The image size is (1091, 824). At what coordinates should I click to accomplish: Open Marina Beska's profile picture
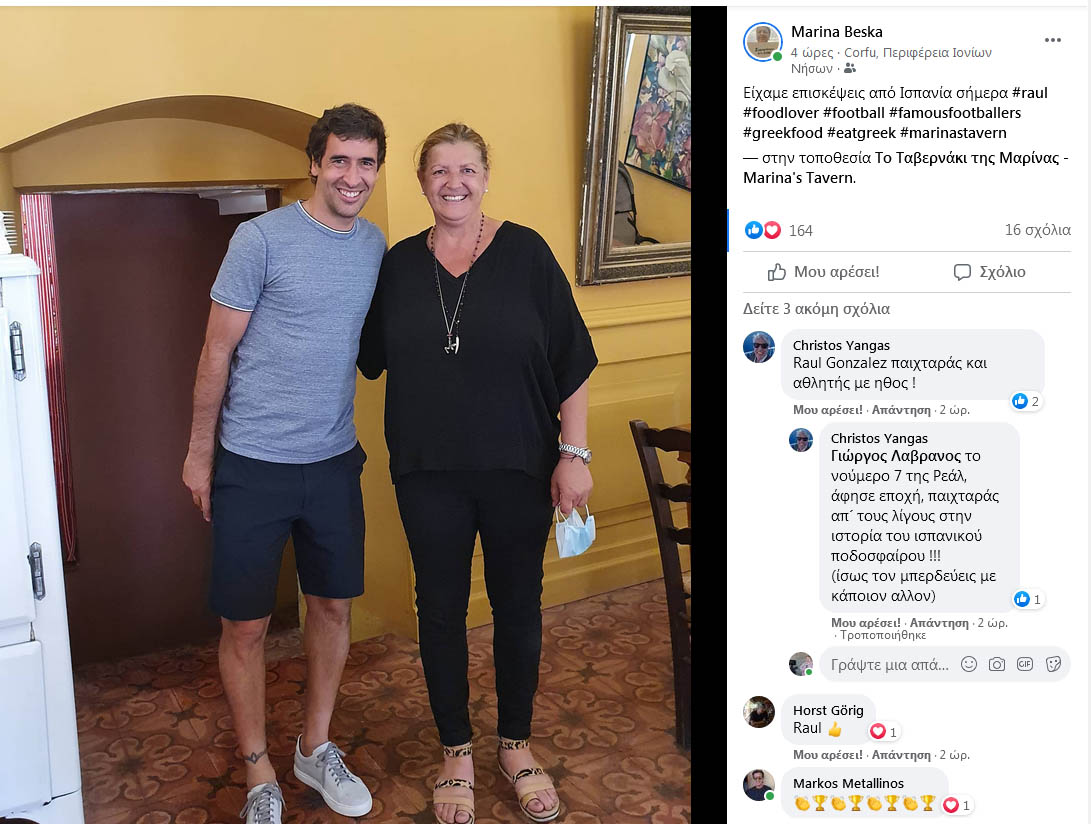[x=763, y=42]
